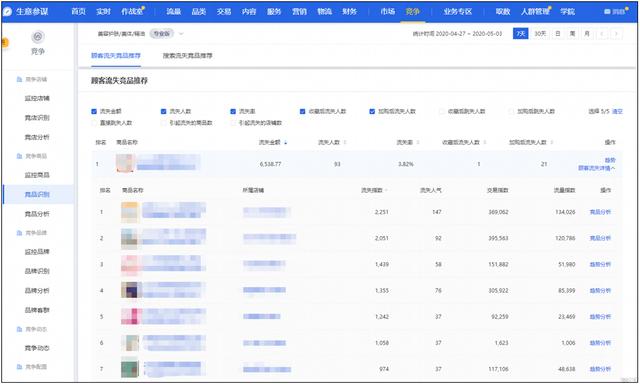Uncheck the 流失金额 checkbox
This screenshot has height=384, width=640.
pos(94,111)
